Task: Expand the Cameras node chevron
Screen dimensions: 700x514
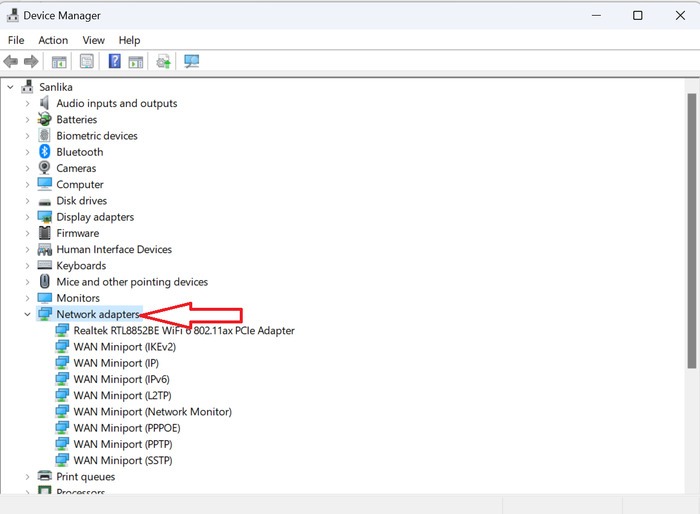Action: [27, 168]
